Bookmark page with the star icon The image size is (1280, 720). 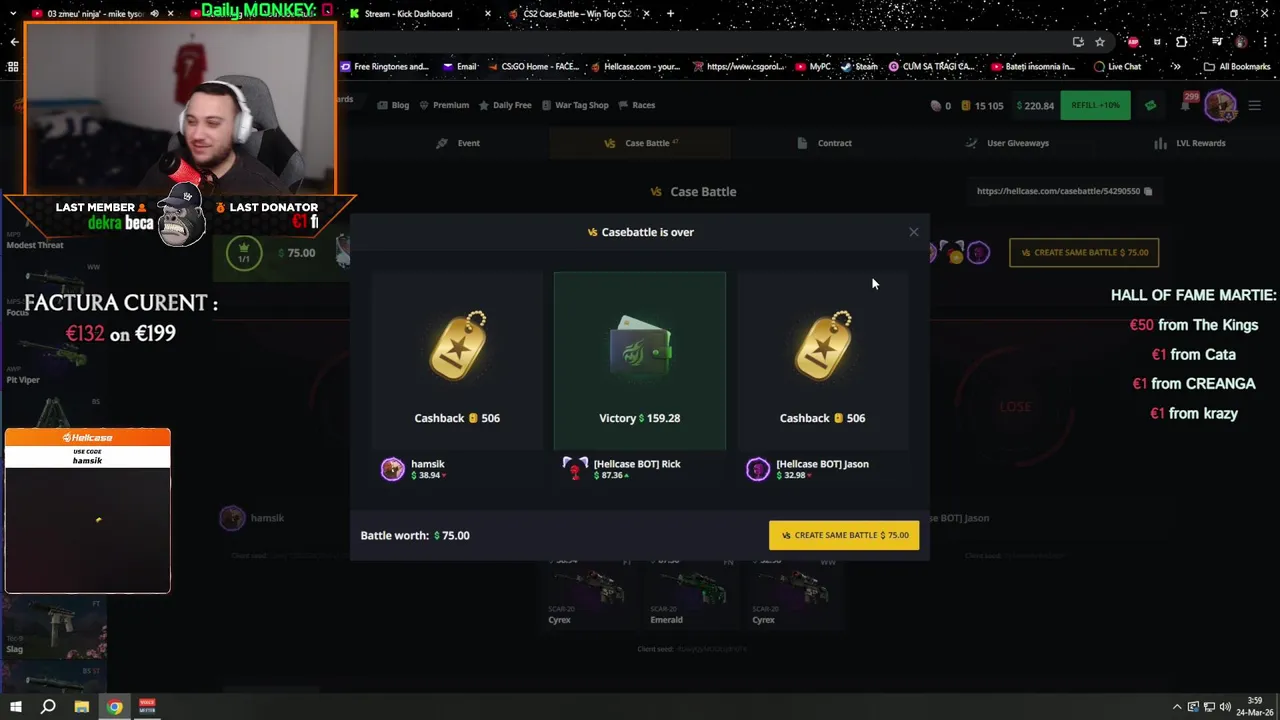click(1100, 42)
